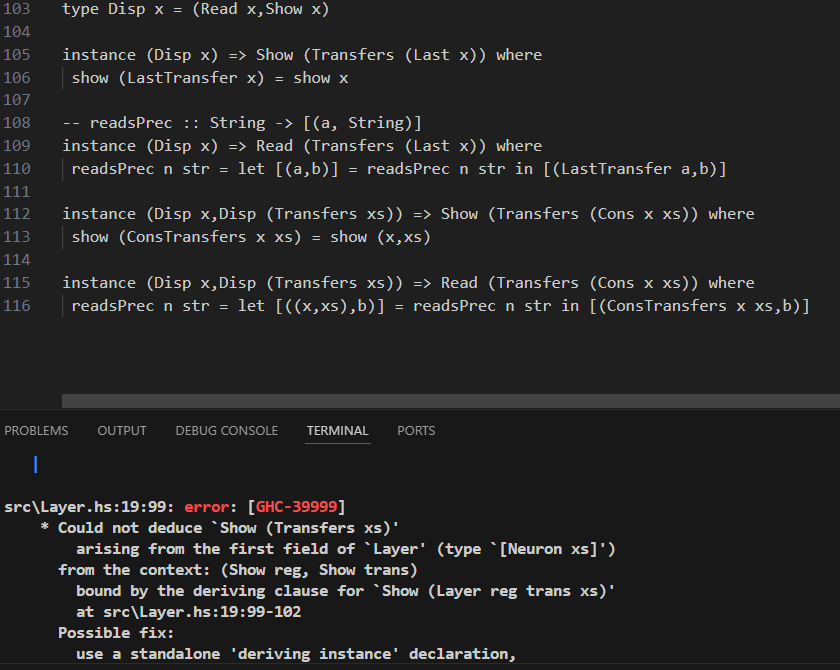Follow the src\Layer.hs:19:99 error link
Viewport: 840px width, 670px height.
(89, 507)
